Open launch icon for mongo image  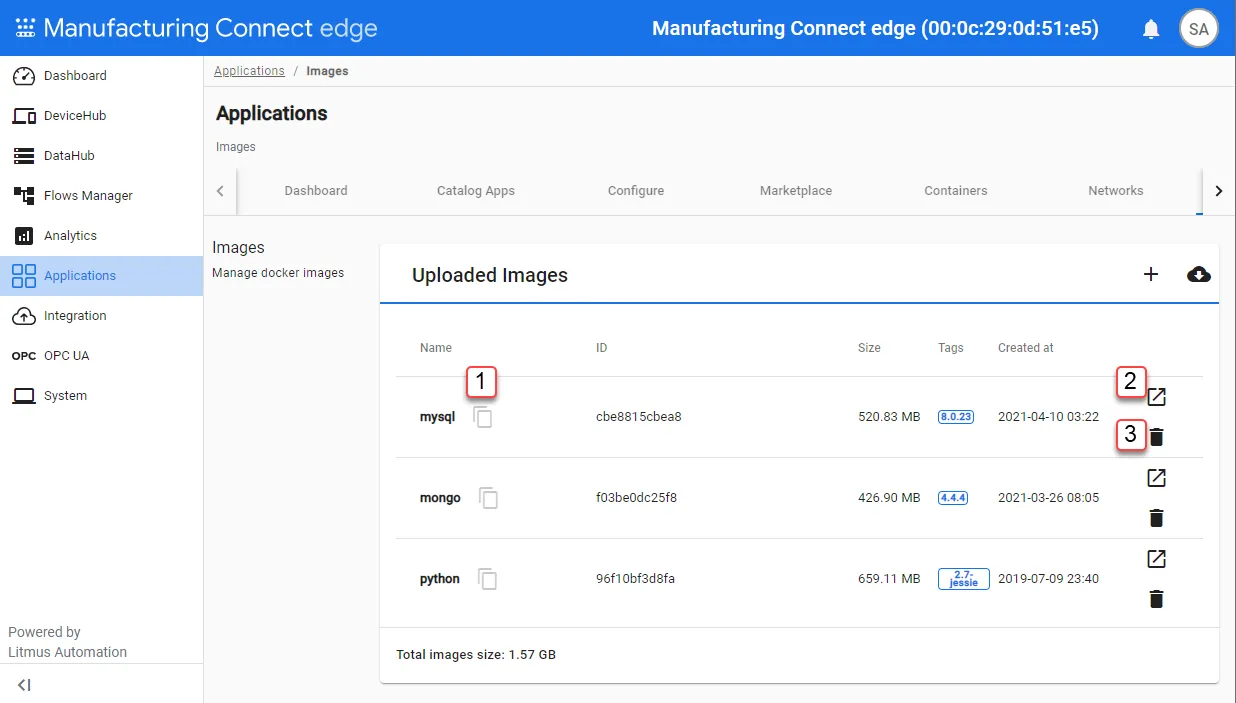pyautogui.click(x=1157, y=478)
